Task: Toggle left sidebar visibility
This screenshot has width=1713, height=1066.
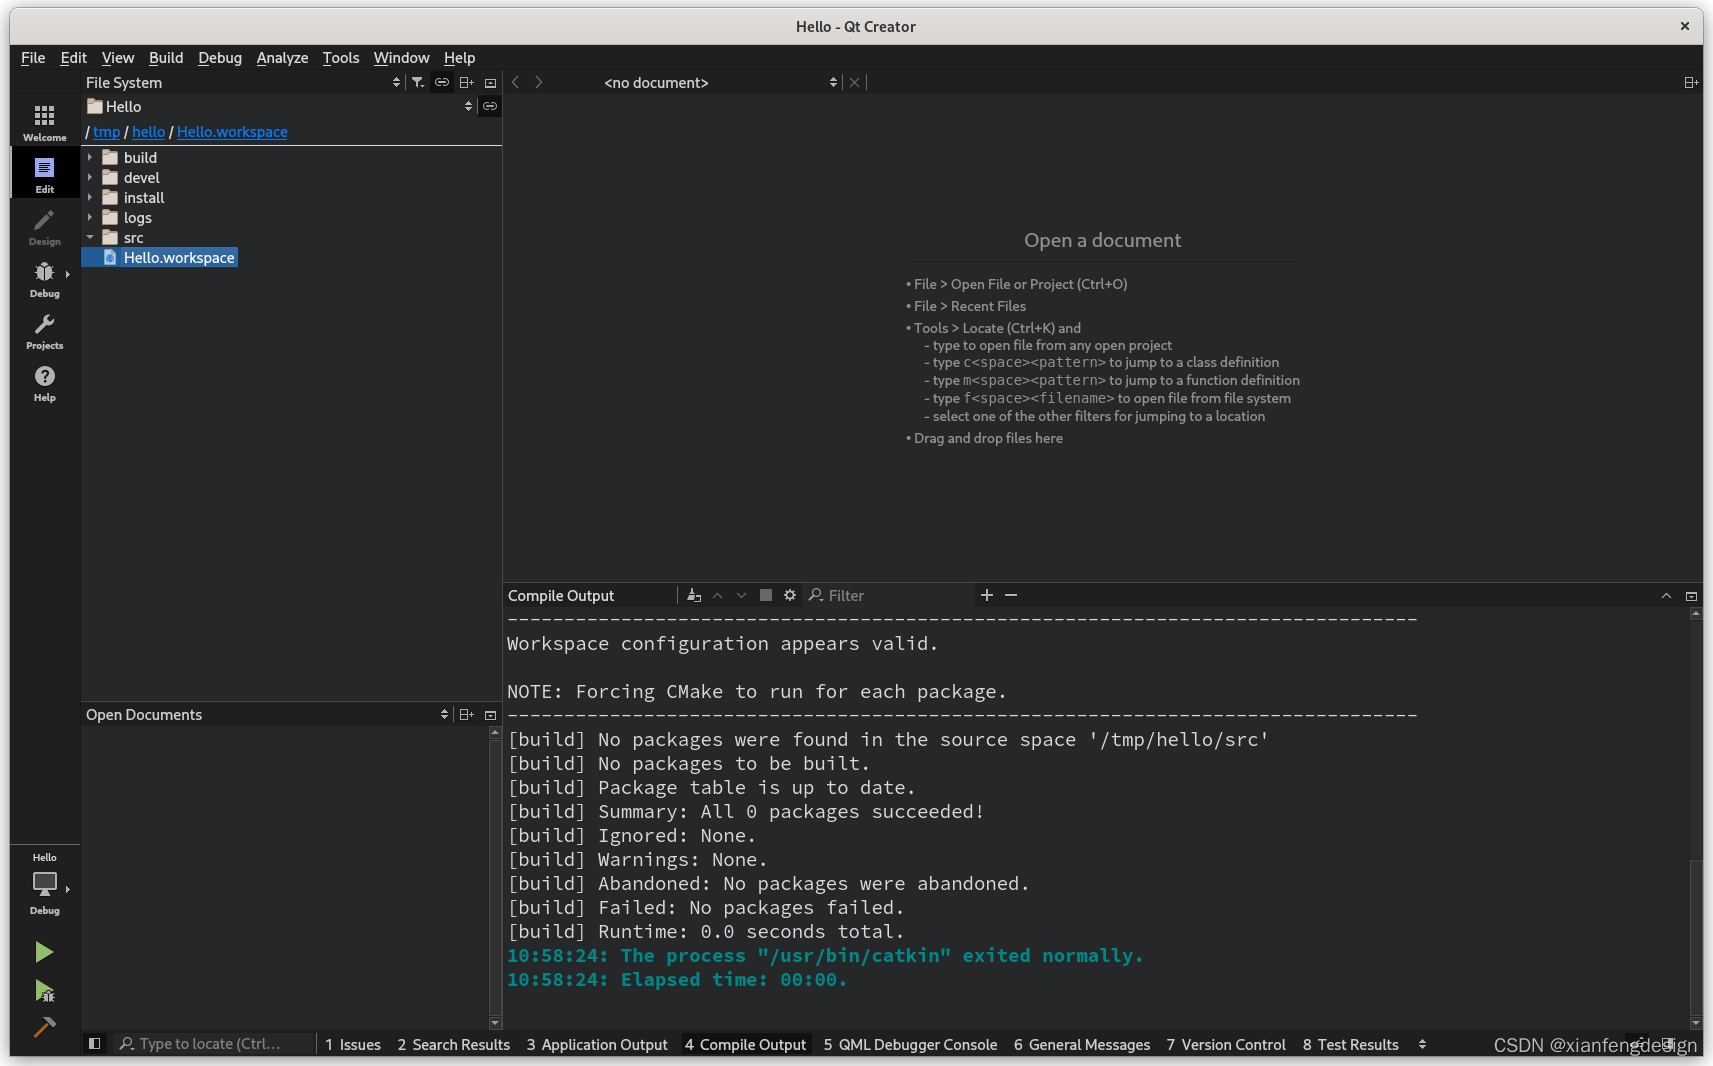Action: [x=94, y=1044]
